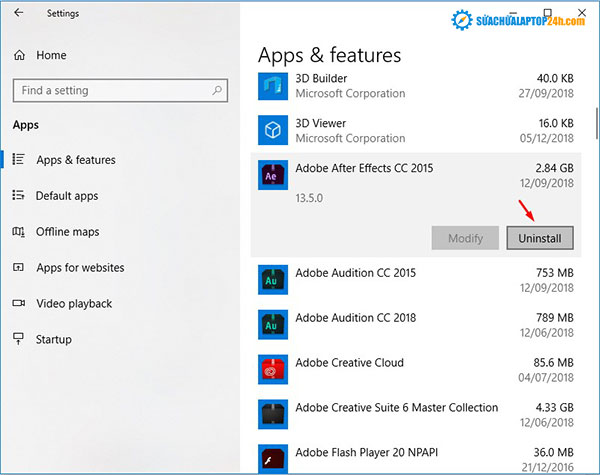600x475 pixels.
Task: Select Adobe After Effects CC 2015 name
Action: tap(364, 168)
